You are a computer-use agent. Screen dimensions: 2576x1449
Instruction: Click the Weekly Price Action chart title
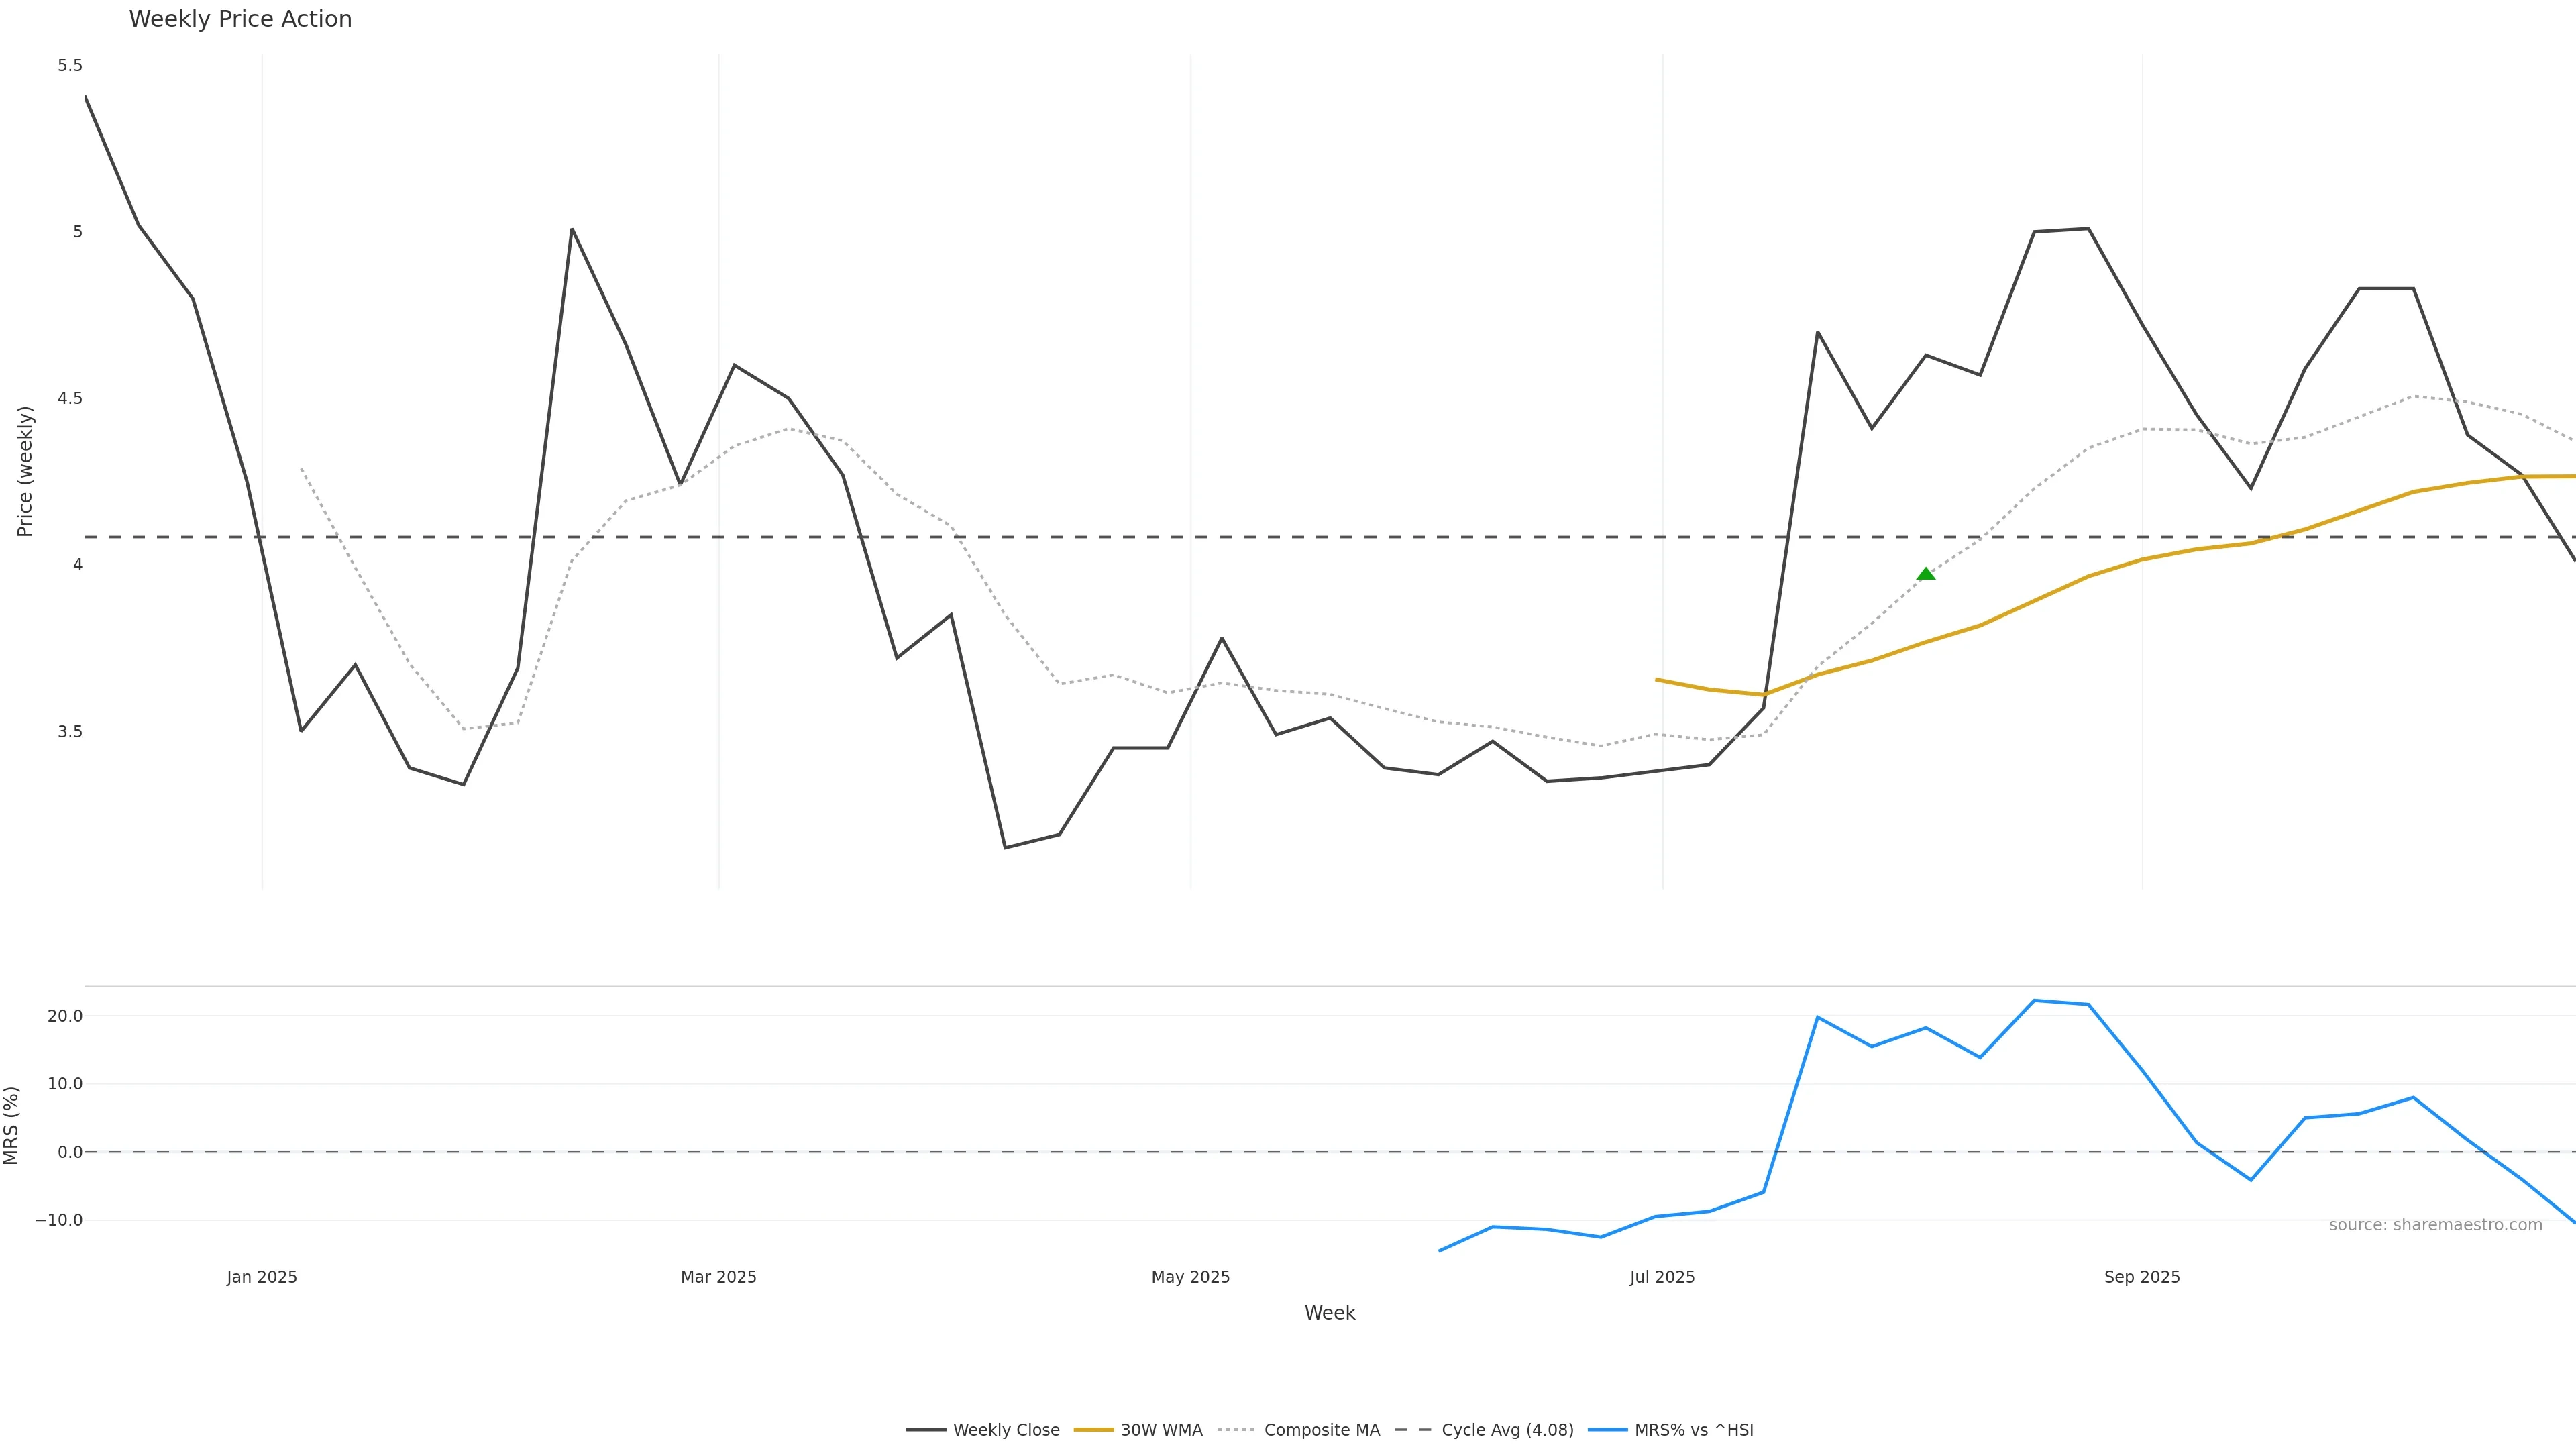(240, 19)
